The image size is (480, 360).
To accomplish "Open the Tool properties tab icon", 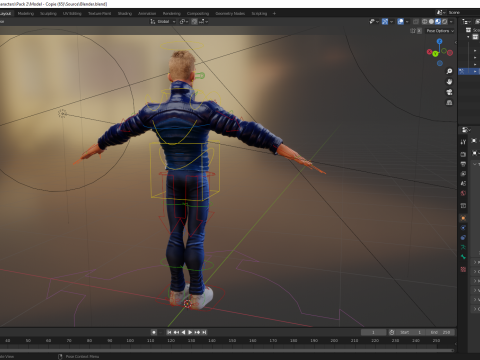I will click(x=463, y=142).
